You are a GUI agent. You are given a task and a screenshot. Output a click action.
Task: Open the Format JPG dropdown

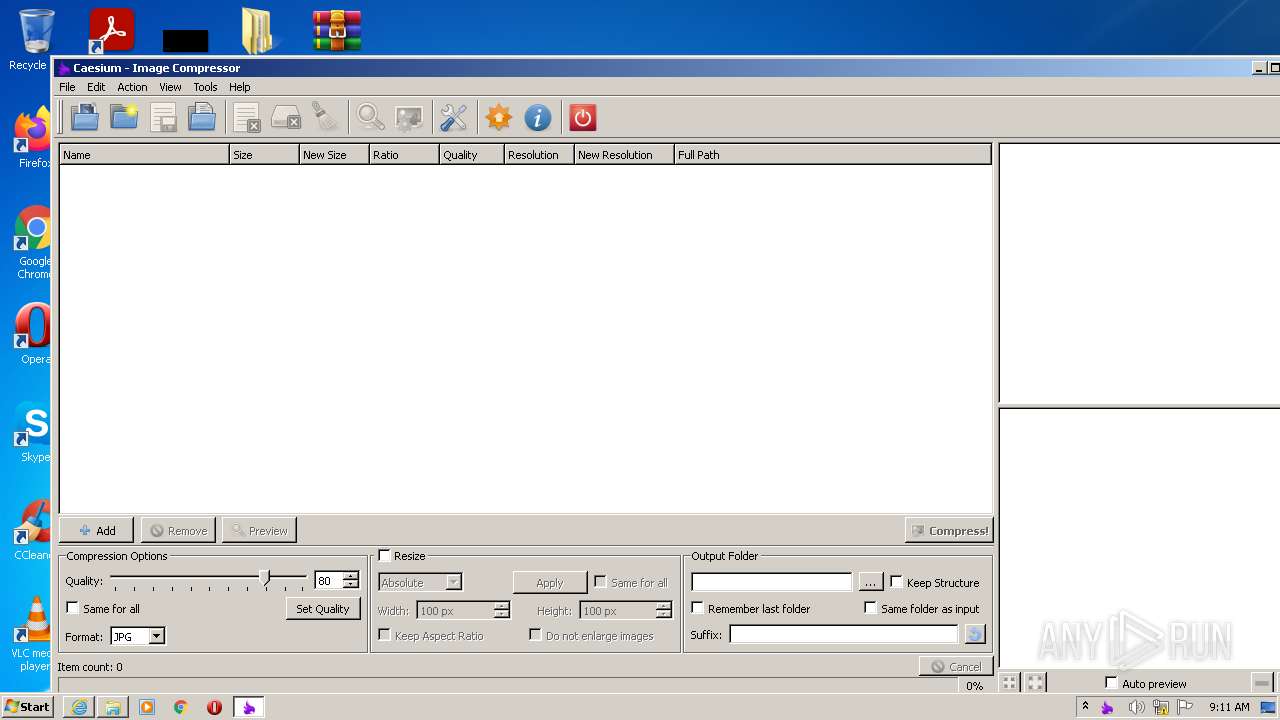(x=156, y=636)
